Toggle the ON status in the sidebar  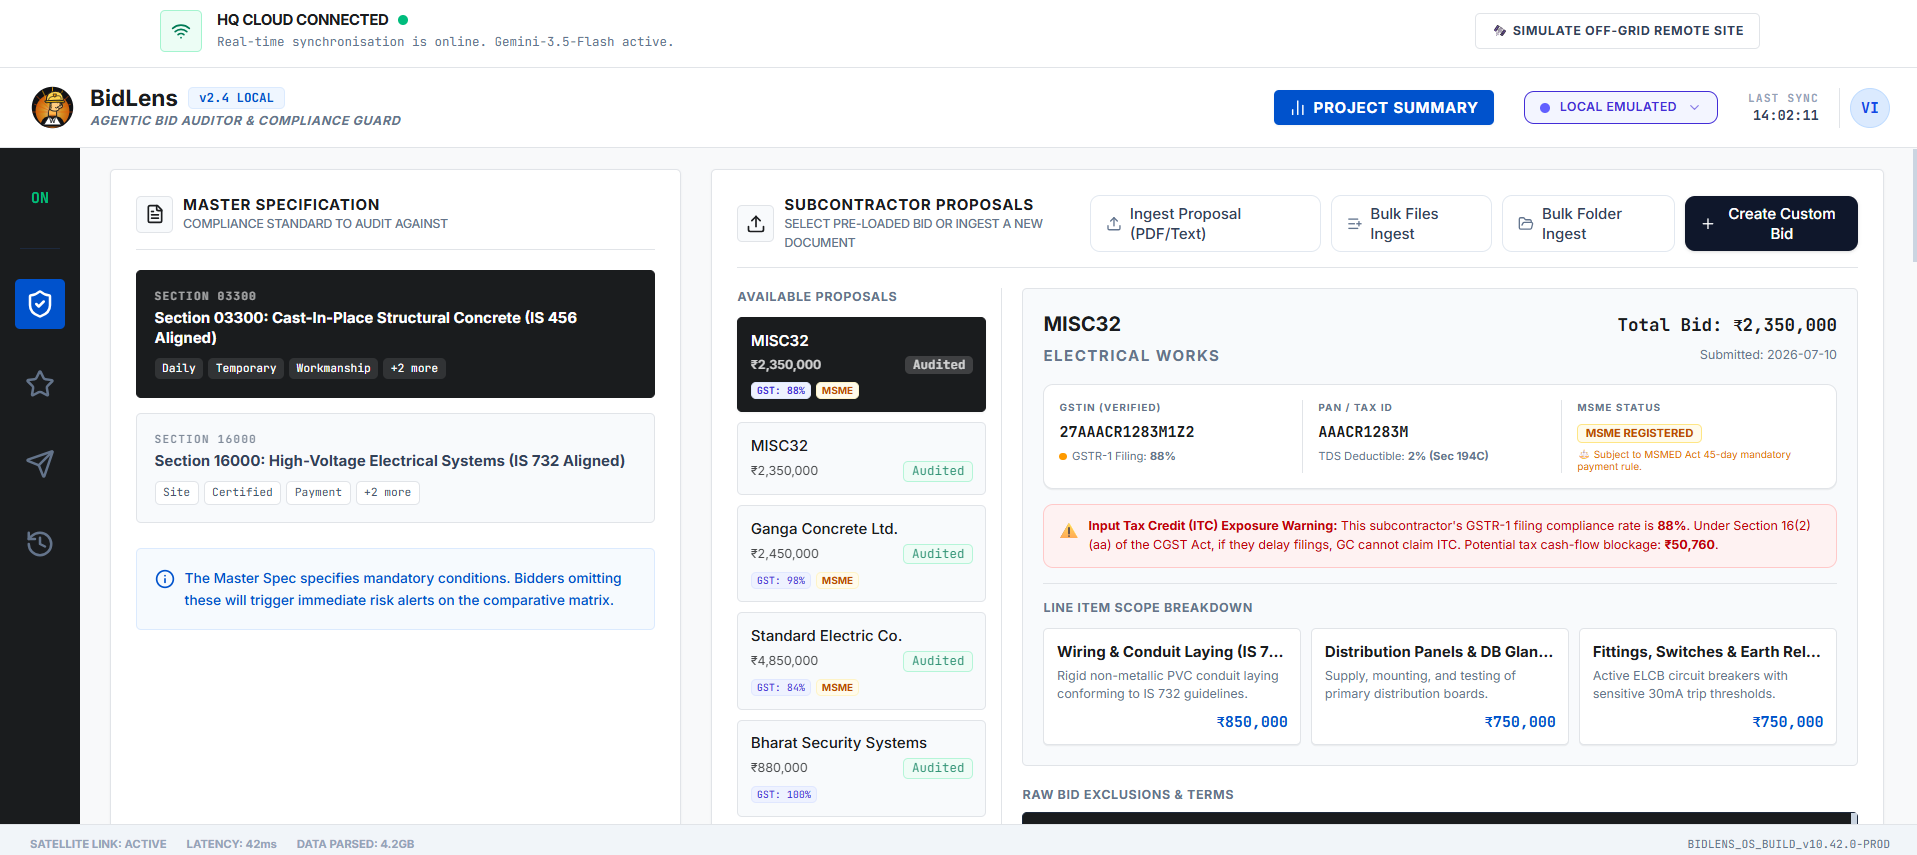[40, 198]
